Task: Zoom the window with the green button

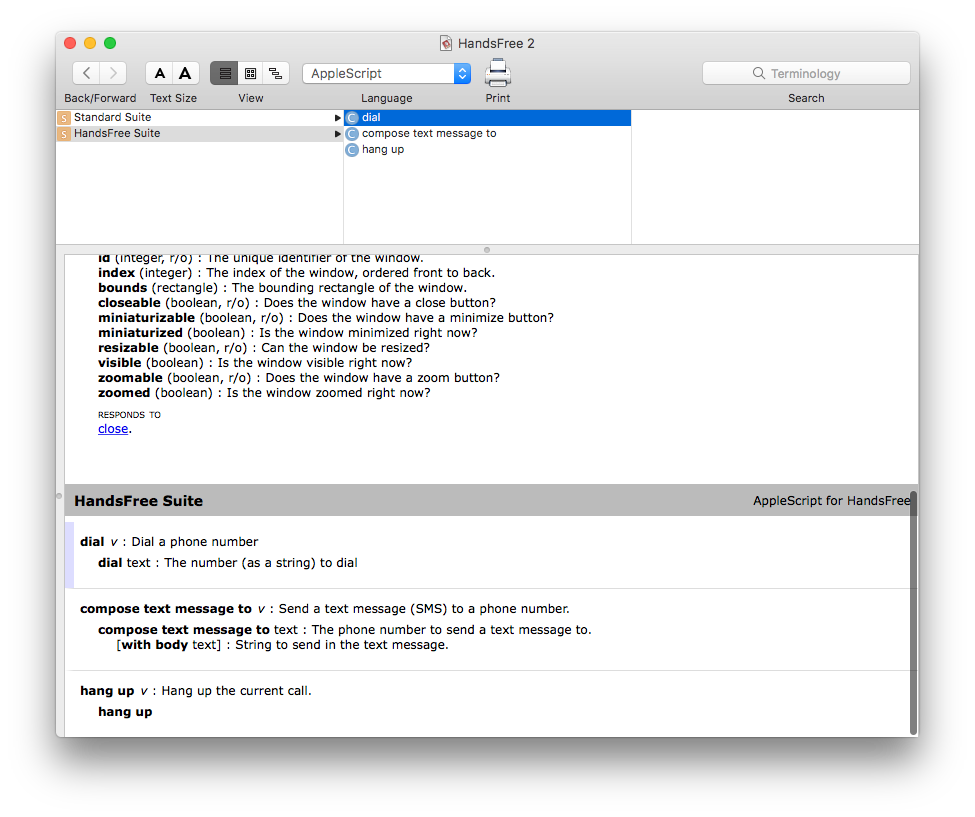Action: (110, 43)
